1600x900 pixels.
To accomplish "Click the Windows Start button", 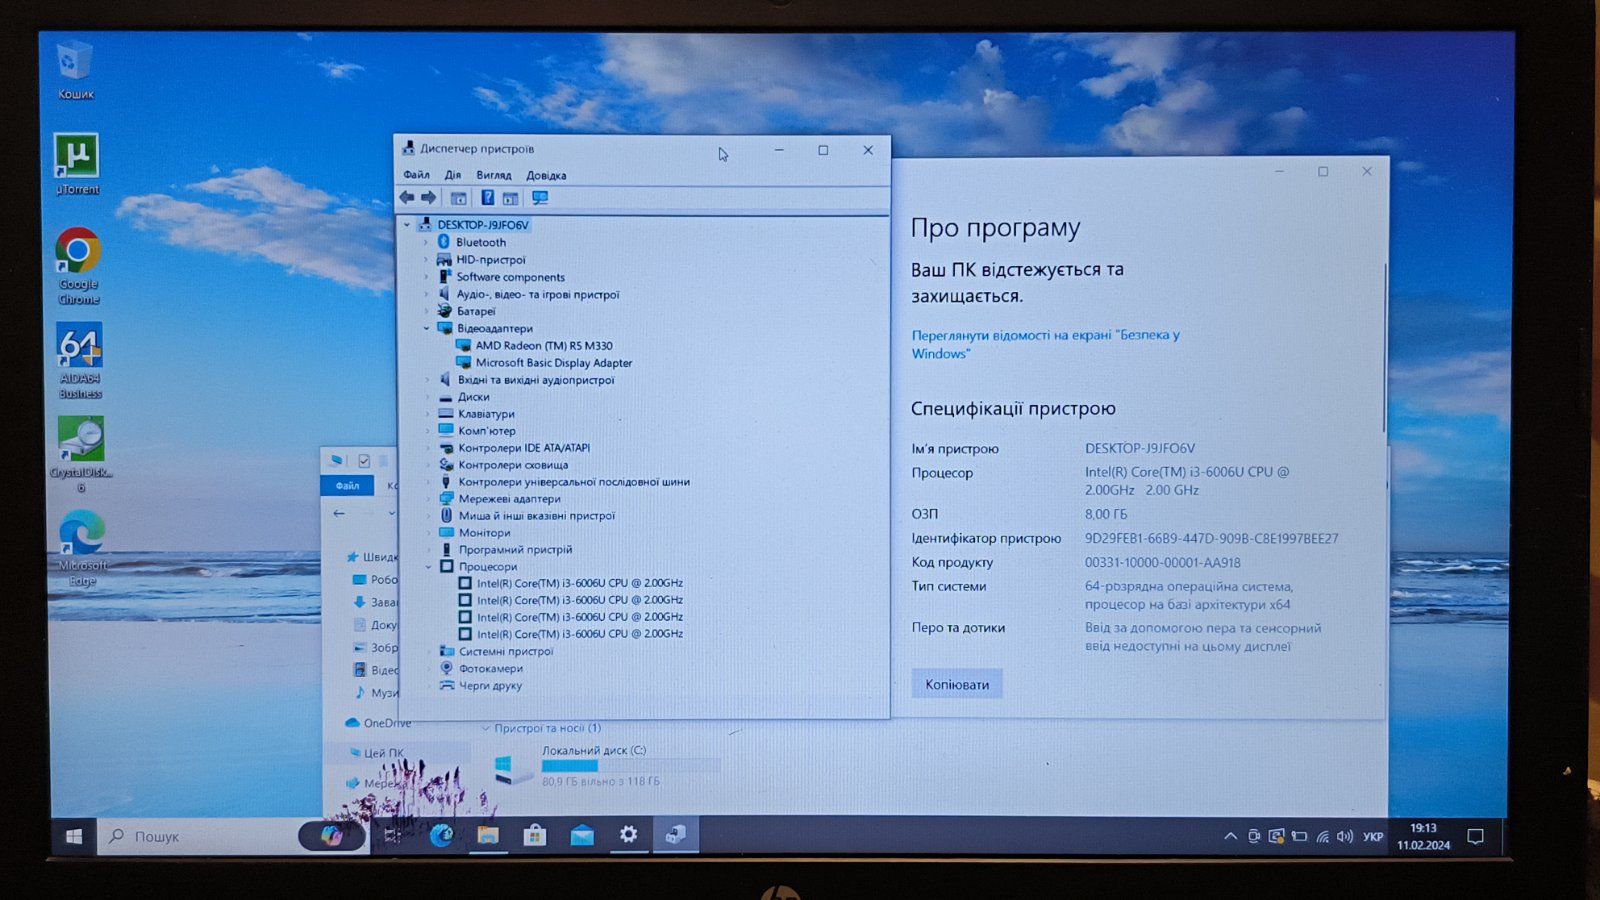I will click(74, 836).
